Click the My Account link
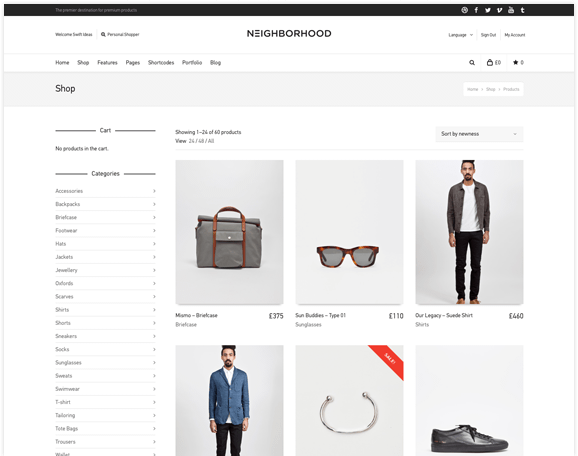This screenshot has height=456, width=578. click(515, 35)
